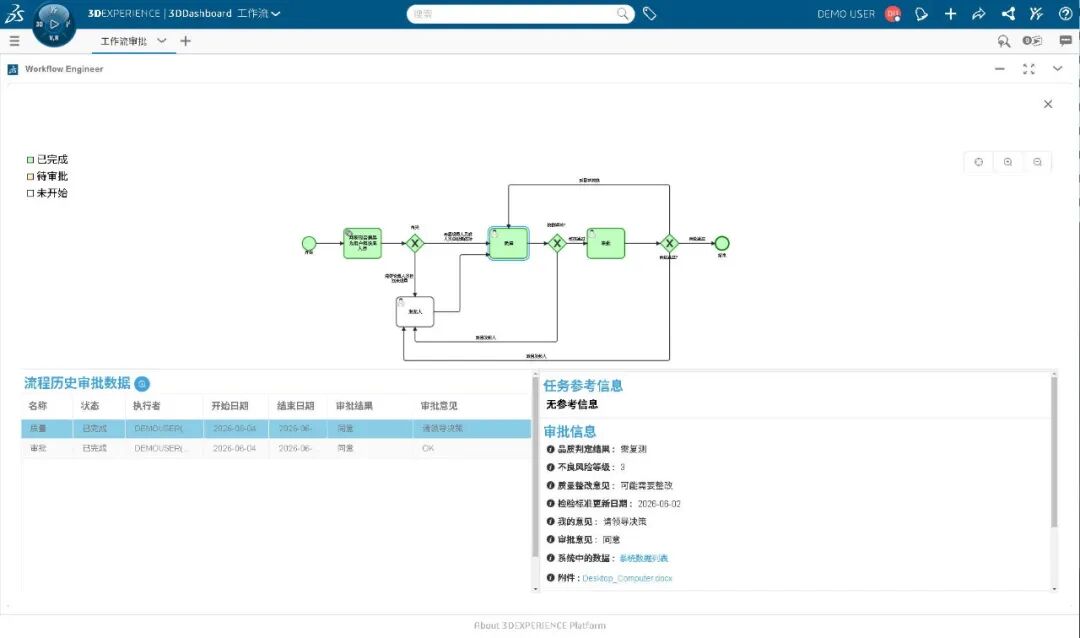Click the toggle-like icon in tab bar
Image resolution: width=1080 pixels, height=638 pixels.
(1032, 41)
